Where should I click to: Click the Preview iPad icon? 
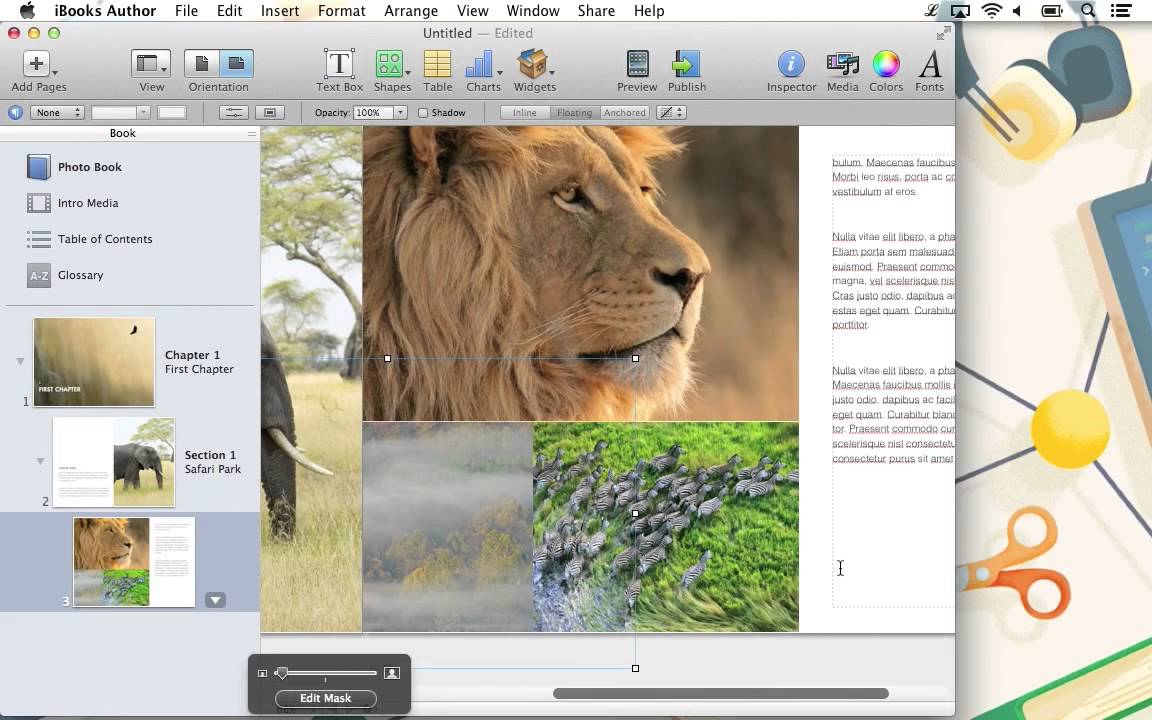637,64
